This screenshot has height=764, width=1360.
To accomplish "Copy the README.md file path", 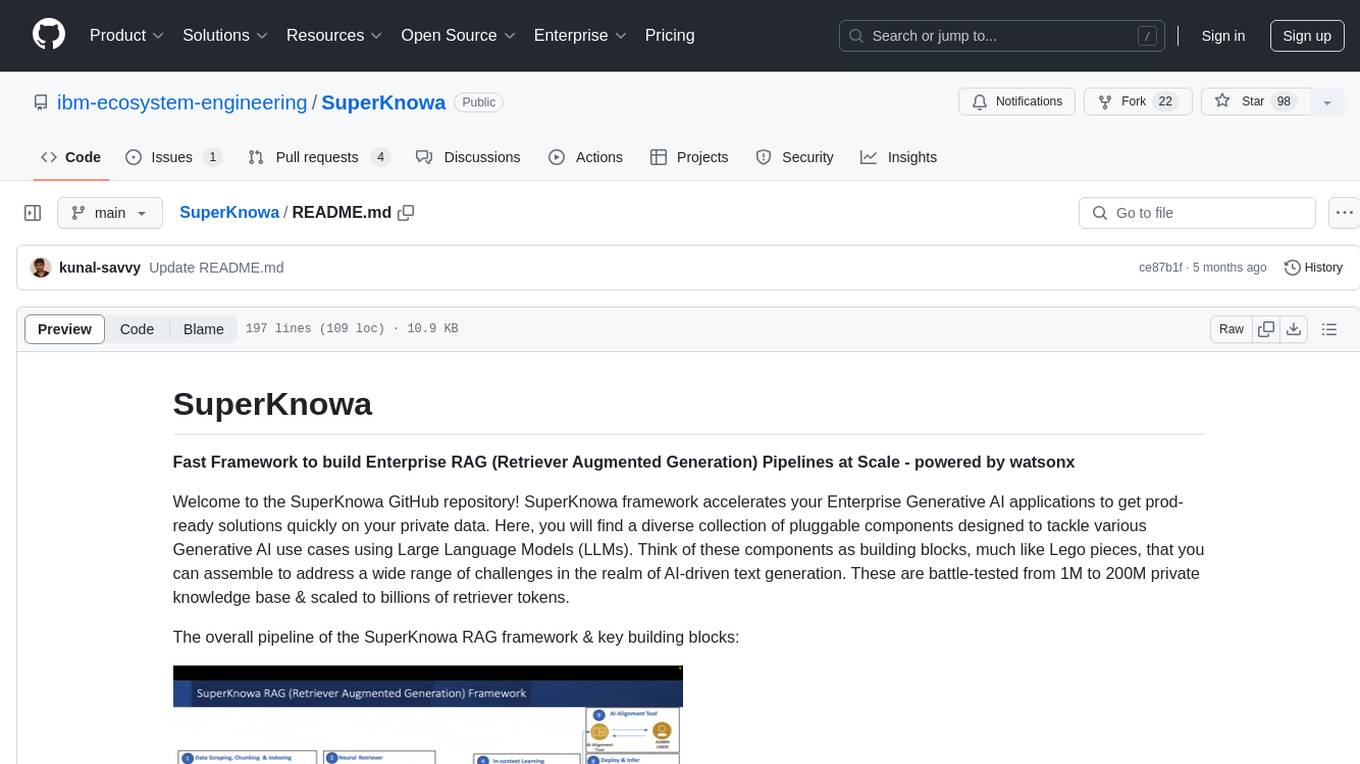I will pos(406,213).
